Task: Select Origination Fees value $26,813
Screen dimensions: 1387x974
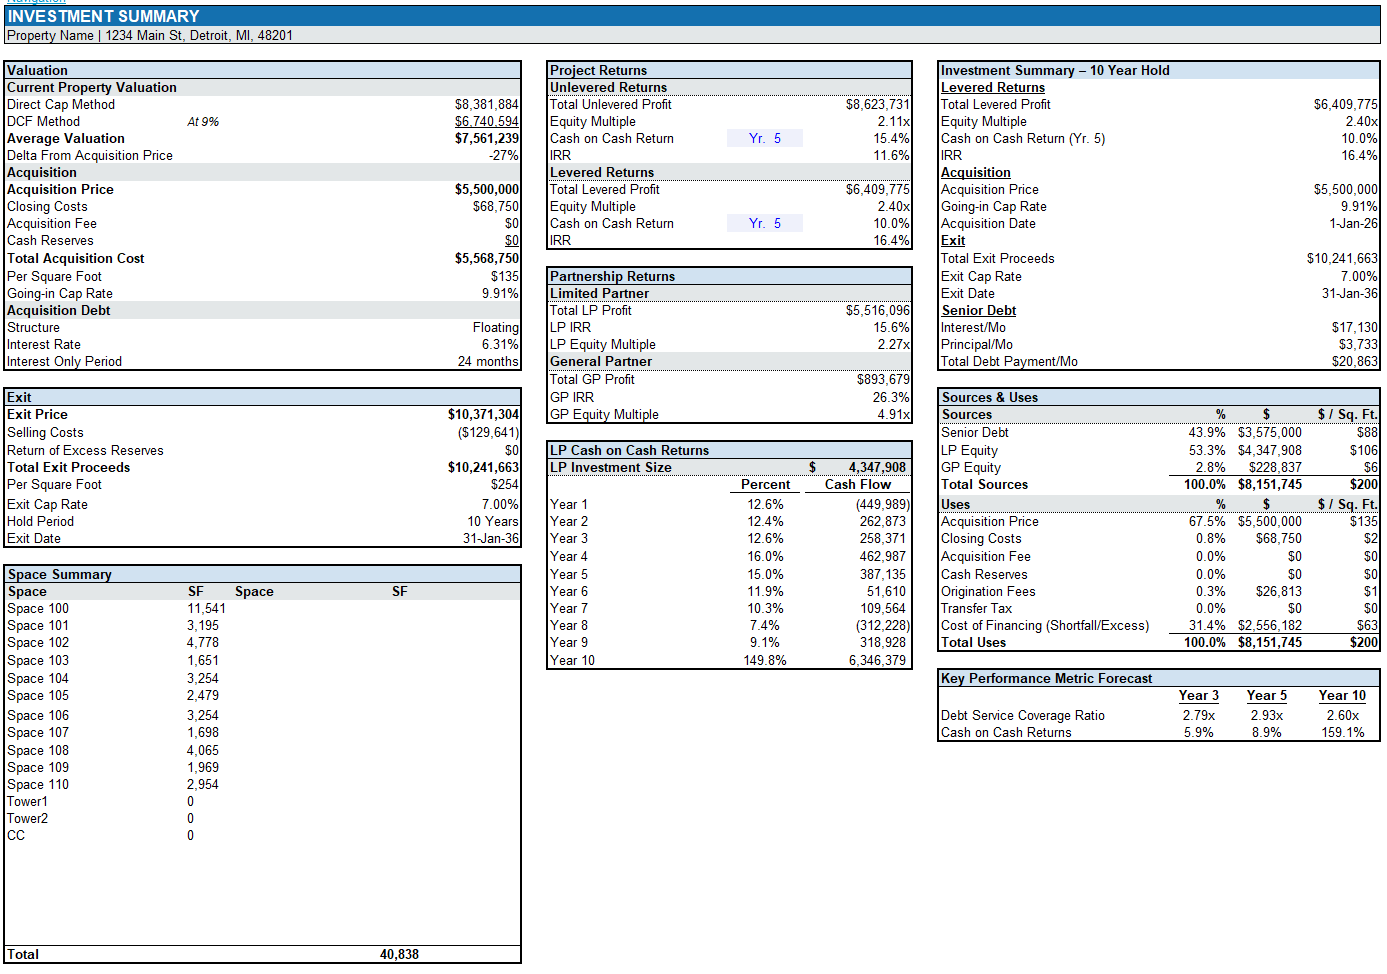Action: 1278,591
